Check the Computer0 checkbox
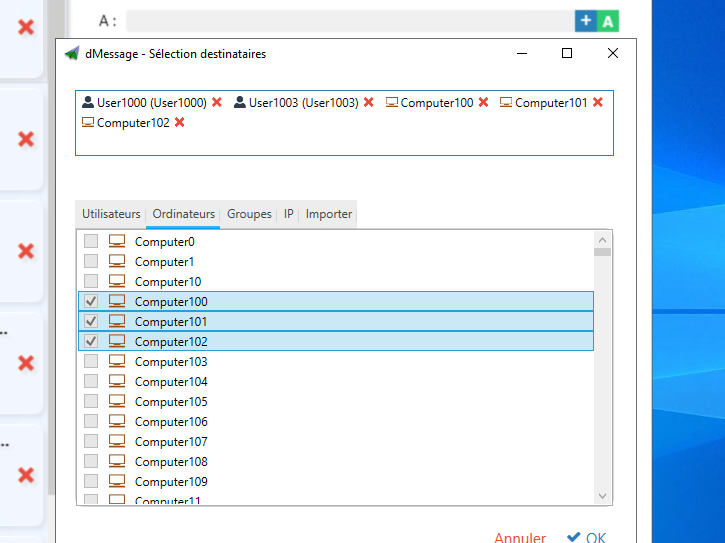725x543 pixels. click(91, 242)
